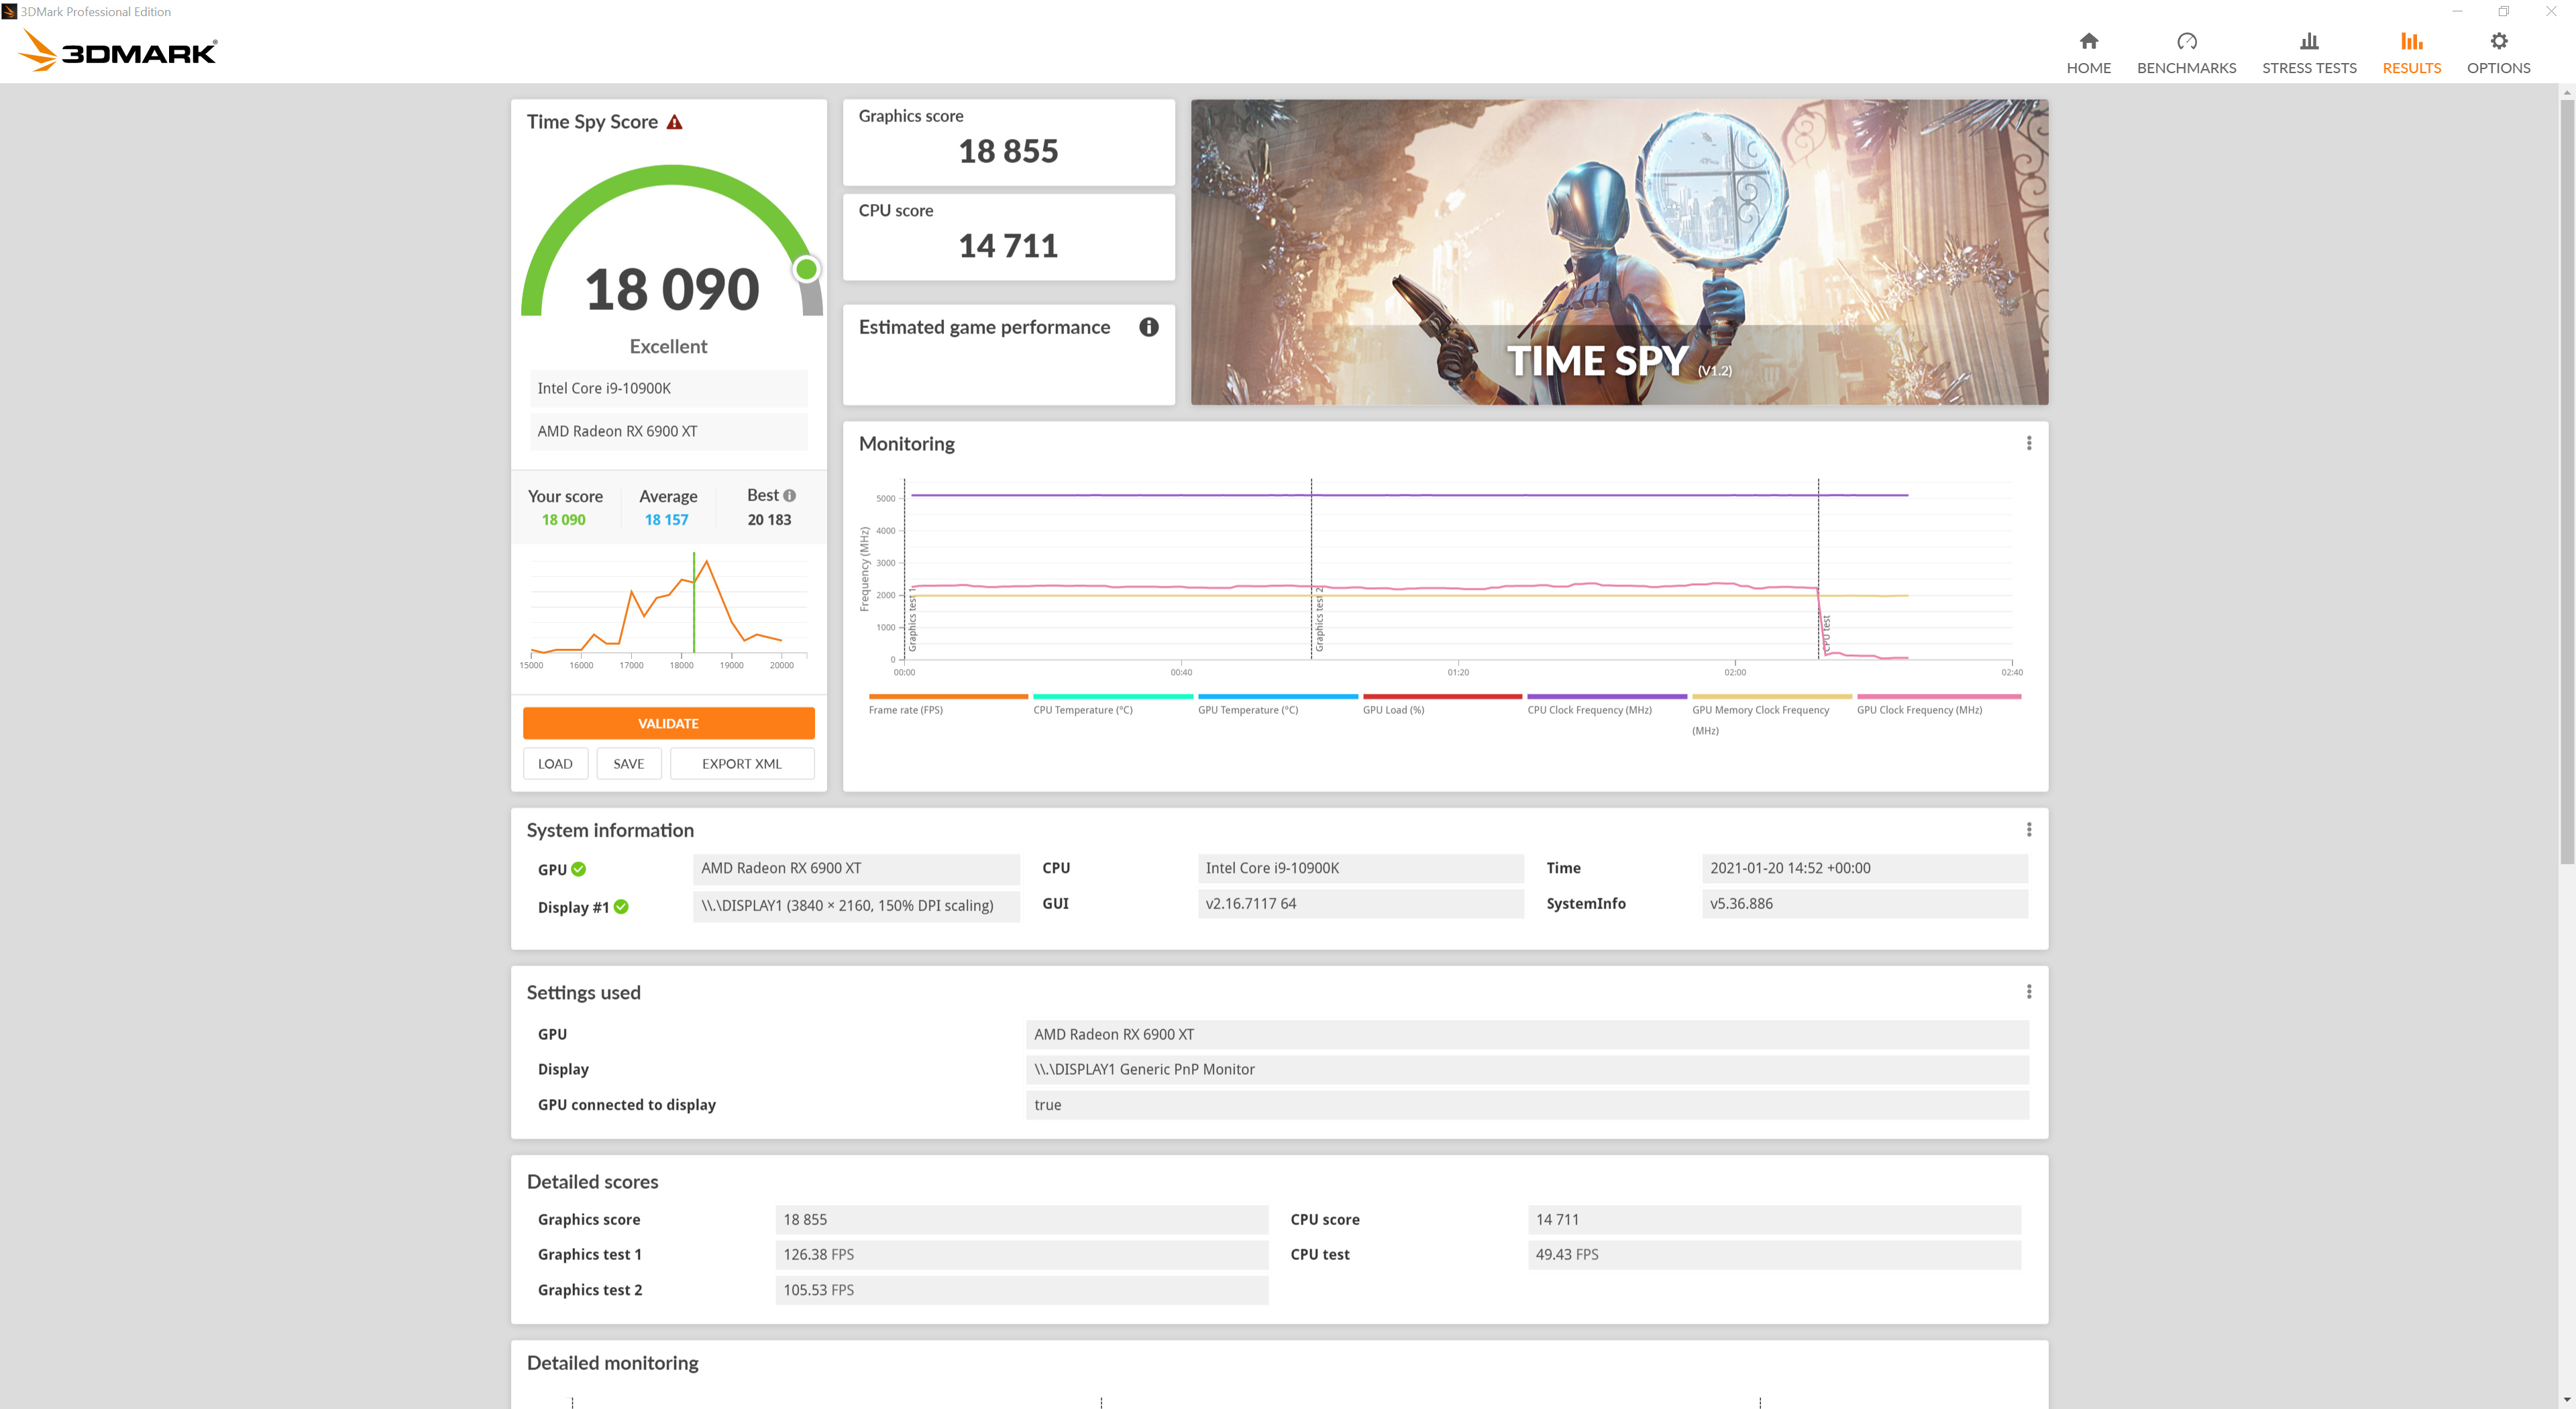
Task: Click the Estimated game performance info icon
Action: pyautogui.click(x=1149, y=327)
